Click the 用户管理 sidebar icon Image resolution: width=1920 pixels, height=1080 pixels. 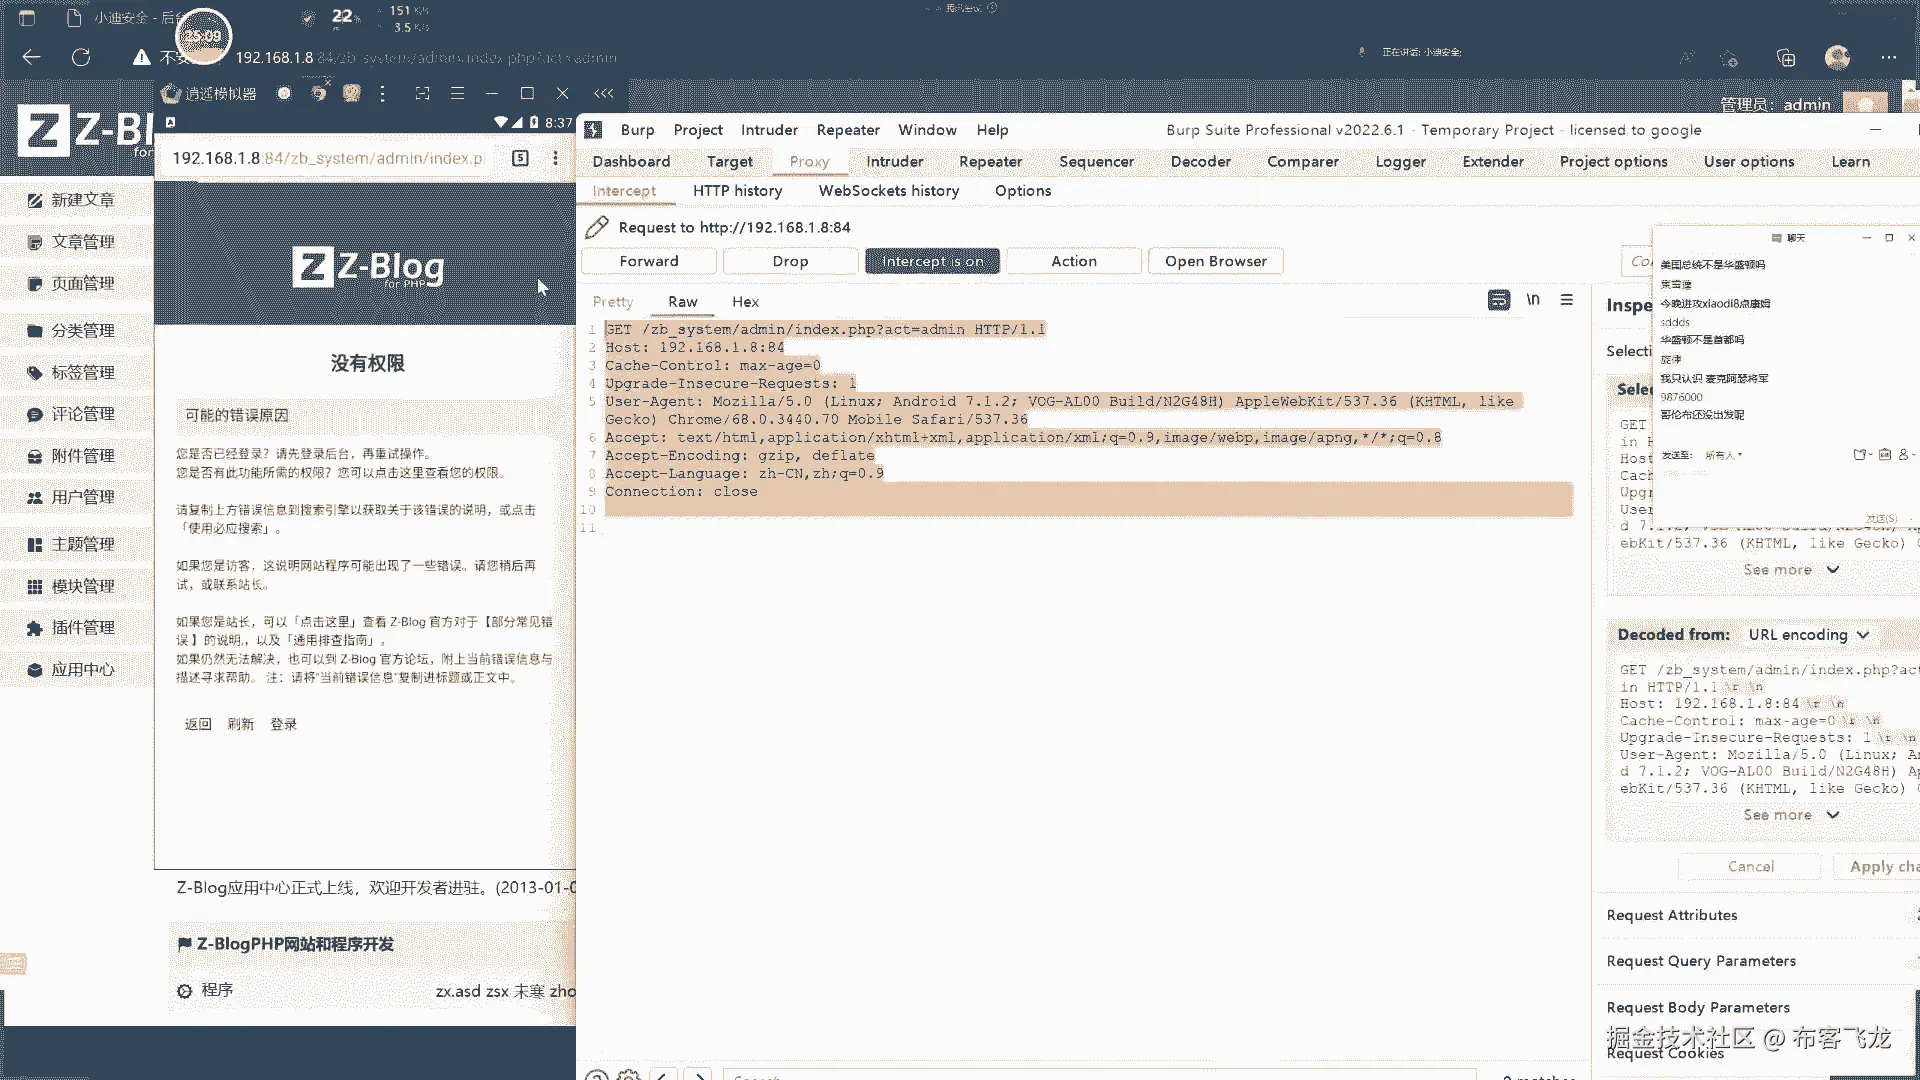[35, 497]
